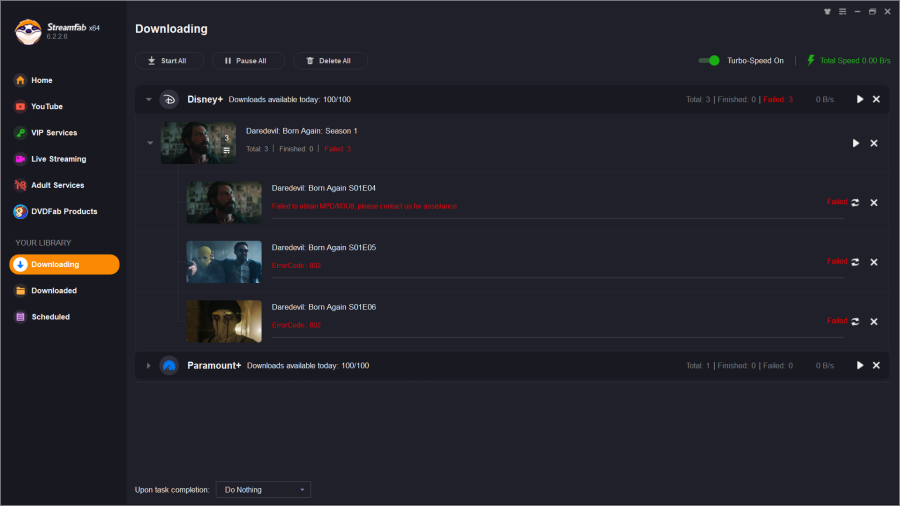
Task: Collapse the Disney+ download group
Action: point(148,99)
